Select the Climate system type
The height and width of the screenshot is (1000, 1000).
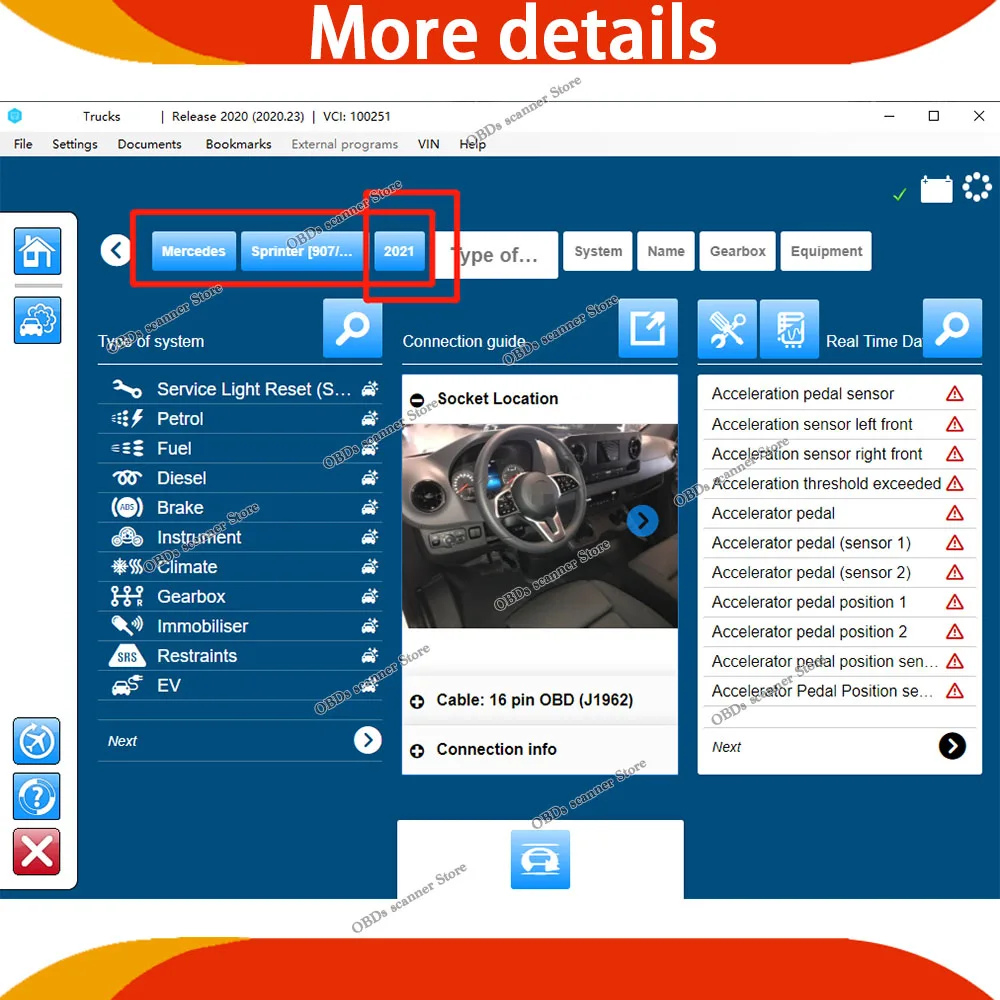(x=240, y=567)
